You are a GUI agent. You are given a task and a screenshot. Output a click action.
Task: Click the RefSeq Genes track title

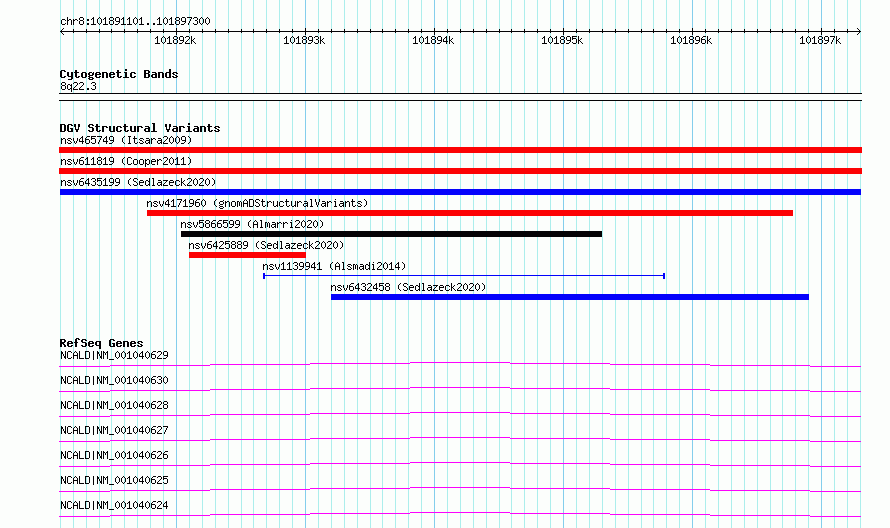(101, 343)
